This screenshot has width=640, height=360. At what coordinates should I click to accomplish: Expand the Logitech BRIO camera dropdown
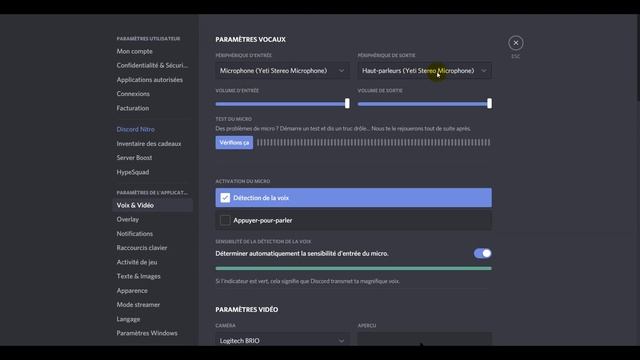tap(282, 340)
